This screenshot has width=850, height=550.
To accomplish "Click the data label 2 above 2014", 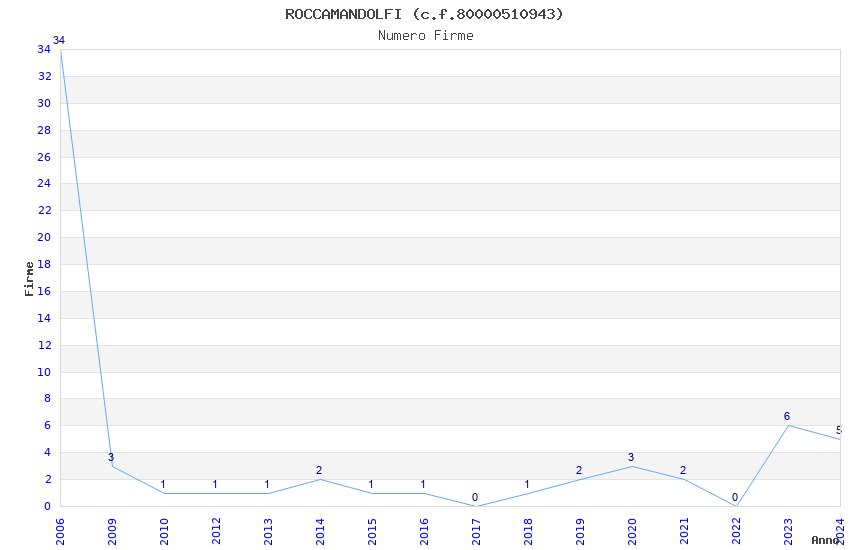I will pos(319,470).
